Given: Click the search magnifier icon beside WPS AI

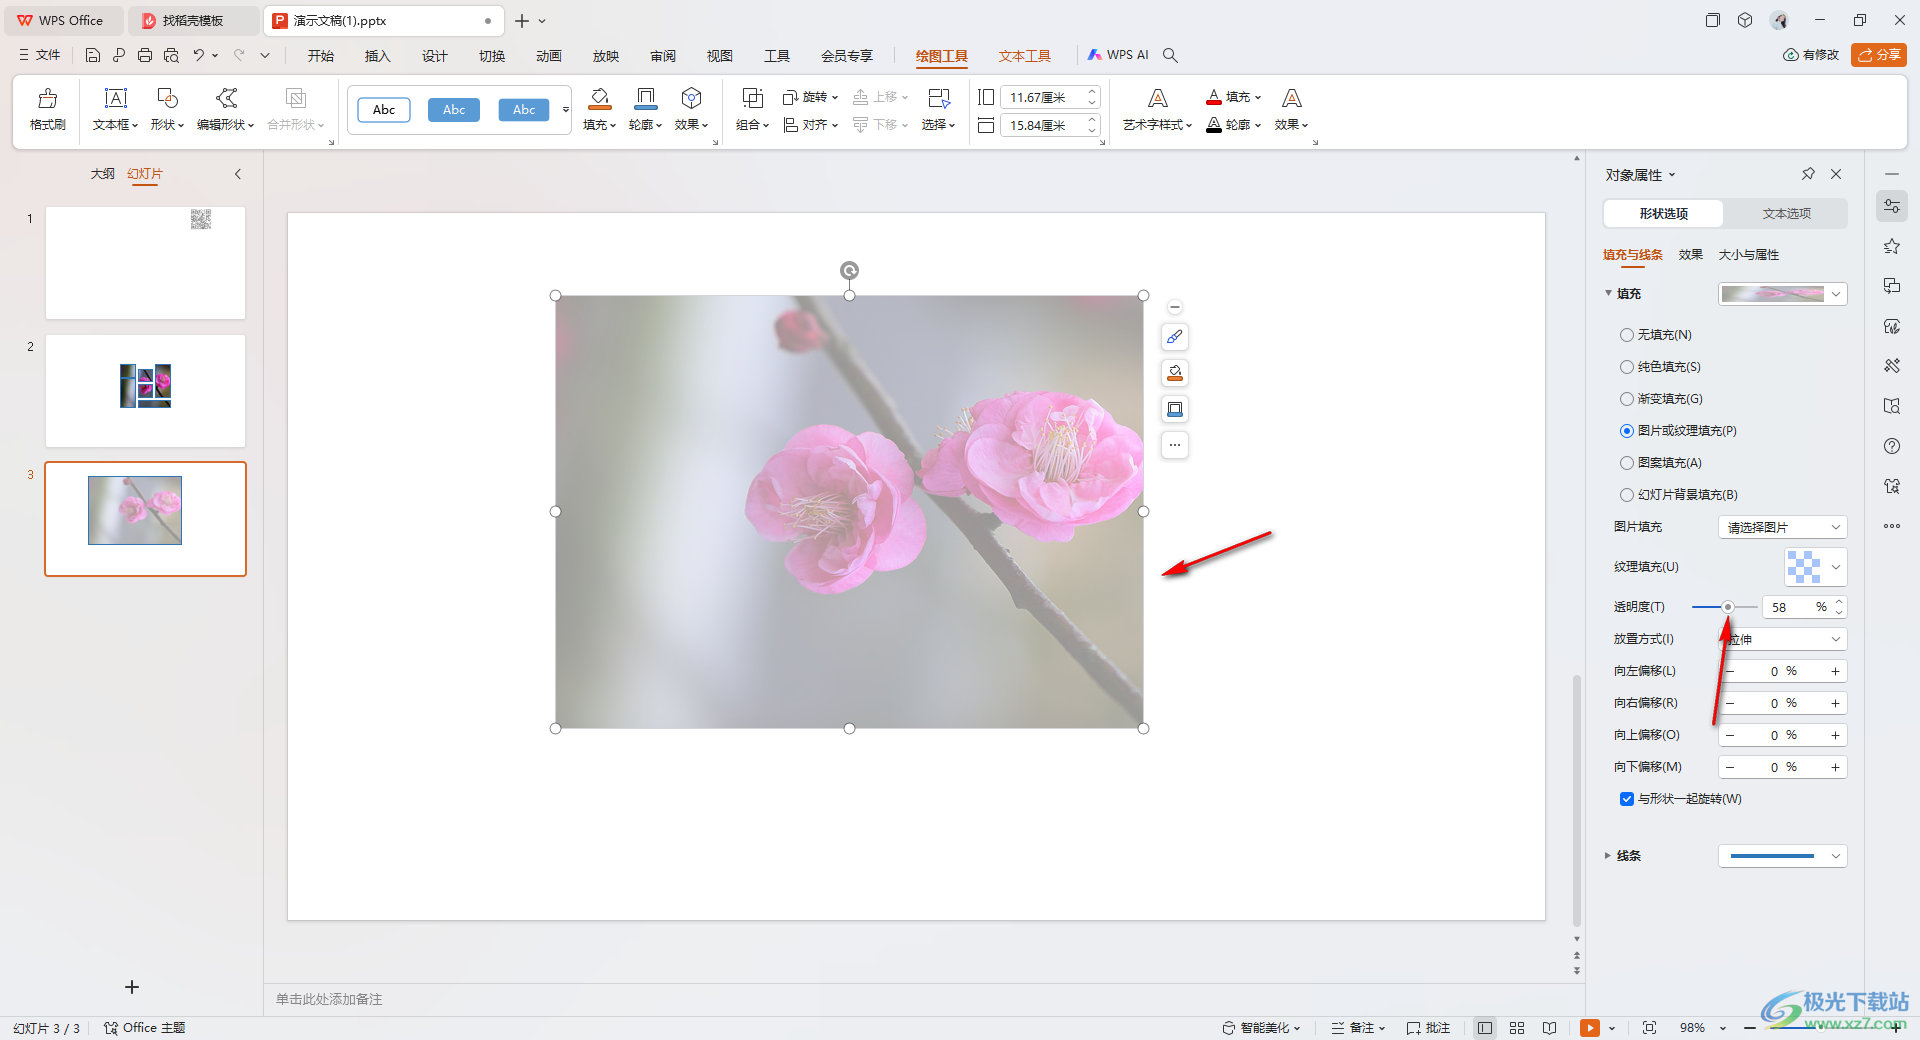Looking at the screenshot, I should tap(1170, 56).
